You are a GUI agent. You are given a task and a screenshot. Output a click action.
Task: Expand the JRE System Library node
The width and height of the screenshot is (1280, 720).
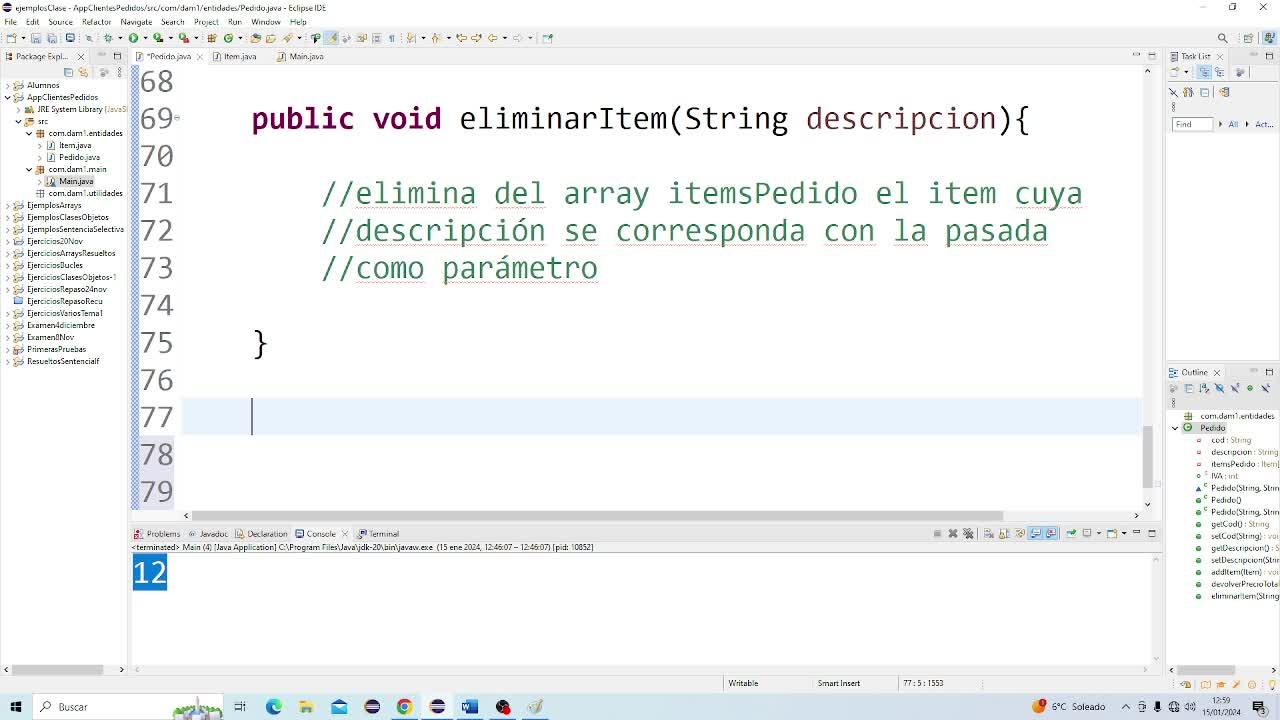(x=18, y=109)
